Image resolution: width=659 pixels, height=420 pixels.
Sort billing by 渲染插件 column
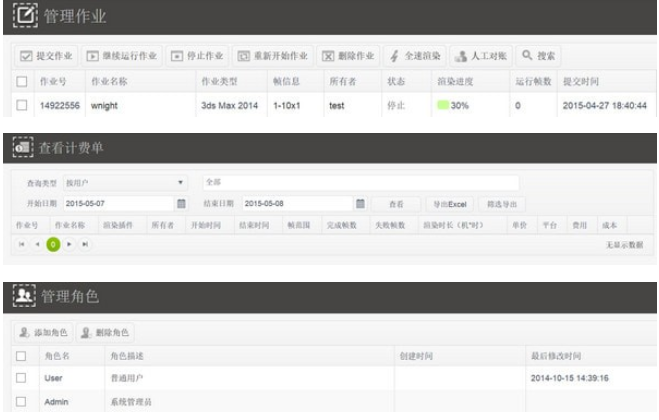[x=118, y=225]
